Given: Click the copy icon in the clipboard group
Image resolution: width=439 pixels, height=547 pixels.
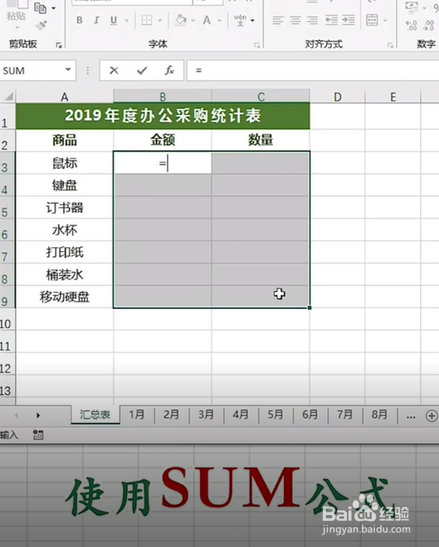Looking at the screenshot, I should tap(40, 8).
